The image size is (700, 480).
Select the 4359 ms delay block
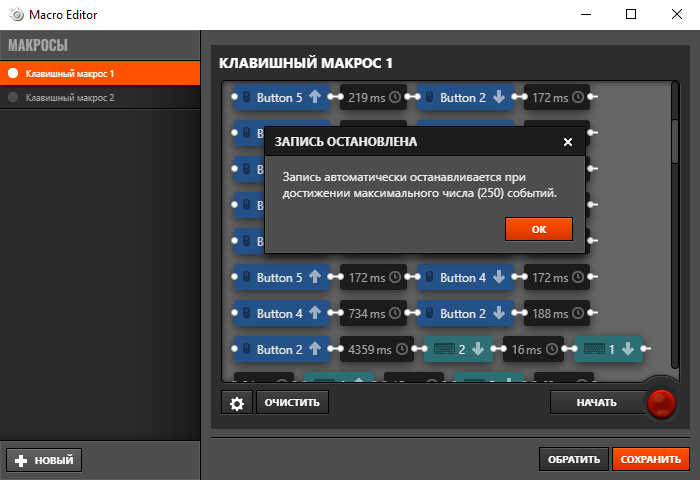click(377, 349)
